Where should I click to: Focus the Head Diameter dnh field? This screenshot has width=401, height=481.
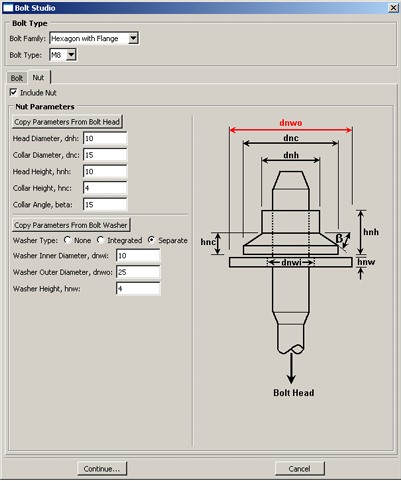pyautogui.click(x=105, y=138)
